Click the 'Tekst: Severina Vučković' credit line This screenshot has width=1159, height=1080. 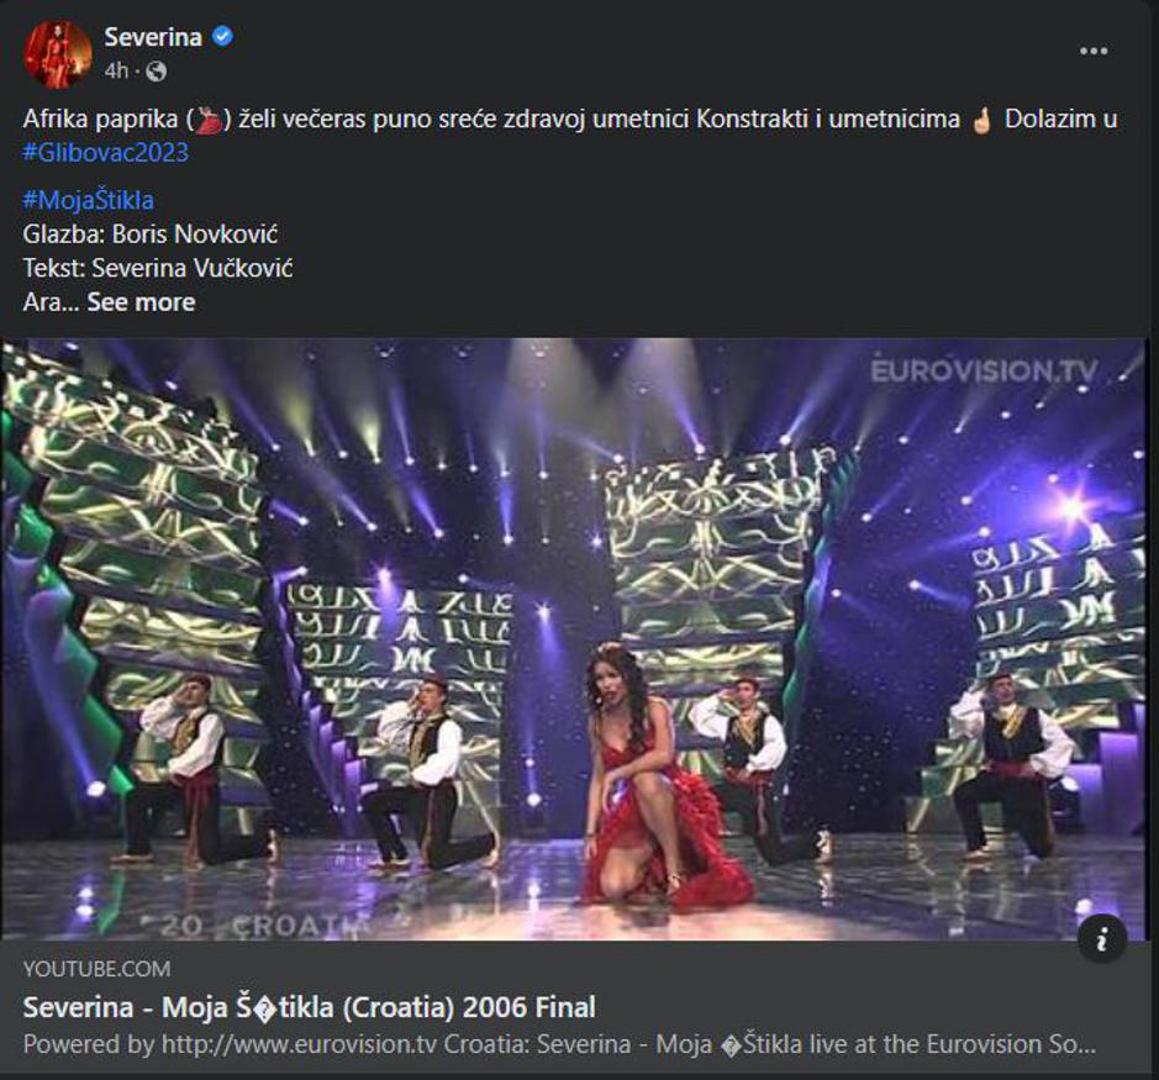(x=158, y=268)
